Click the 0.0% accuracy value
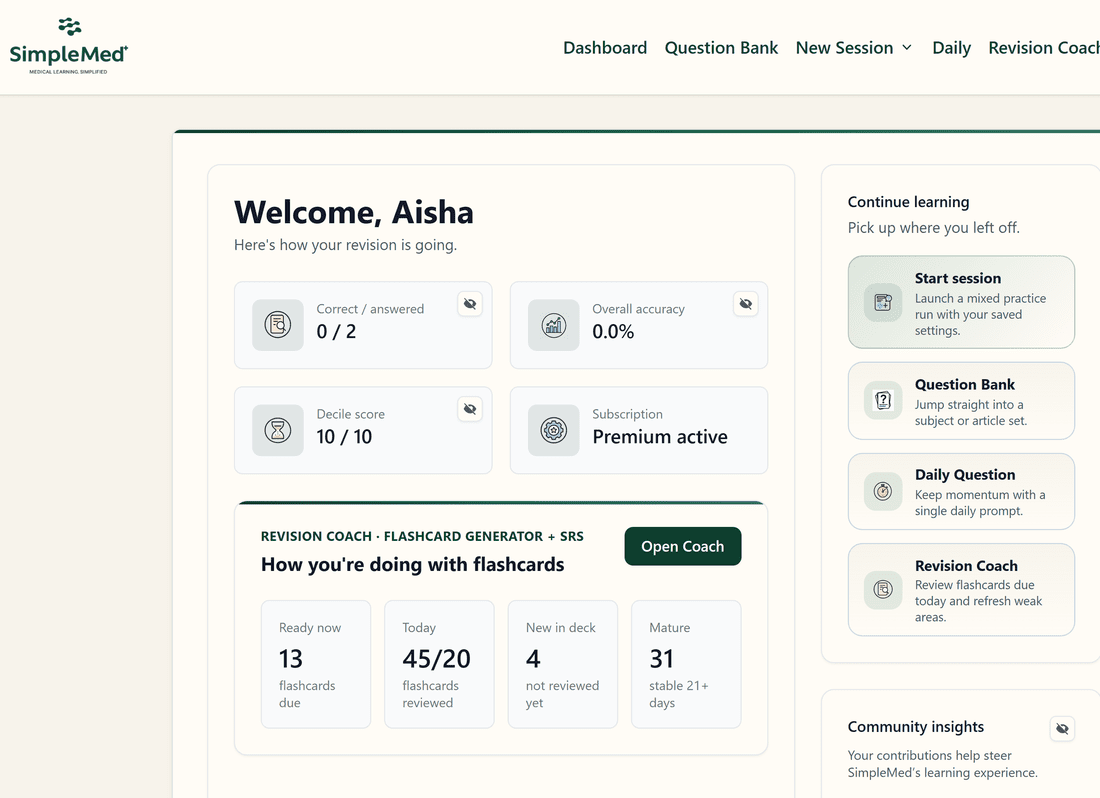Screen dimensions: 1100x798 coord(612,332)
